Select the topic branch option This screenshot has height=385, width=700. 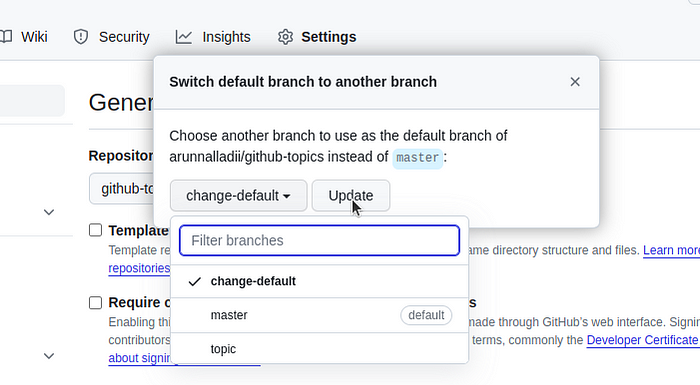pos(320,349)
